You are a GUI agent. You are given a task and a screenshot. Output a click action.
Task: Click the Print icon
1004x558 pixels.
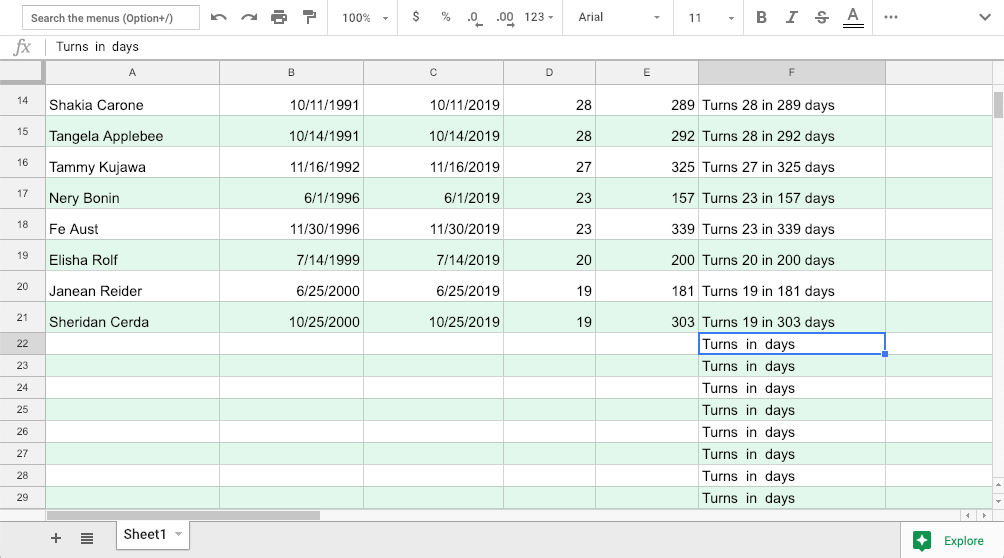pyautogui.click(x=279, y=18)
